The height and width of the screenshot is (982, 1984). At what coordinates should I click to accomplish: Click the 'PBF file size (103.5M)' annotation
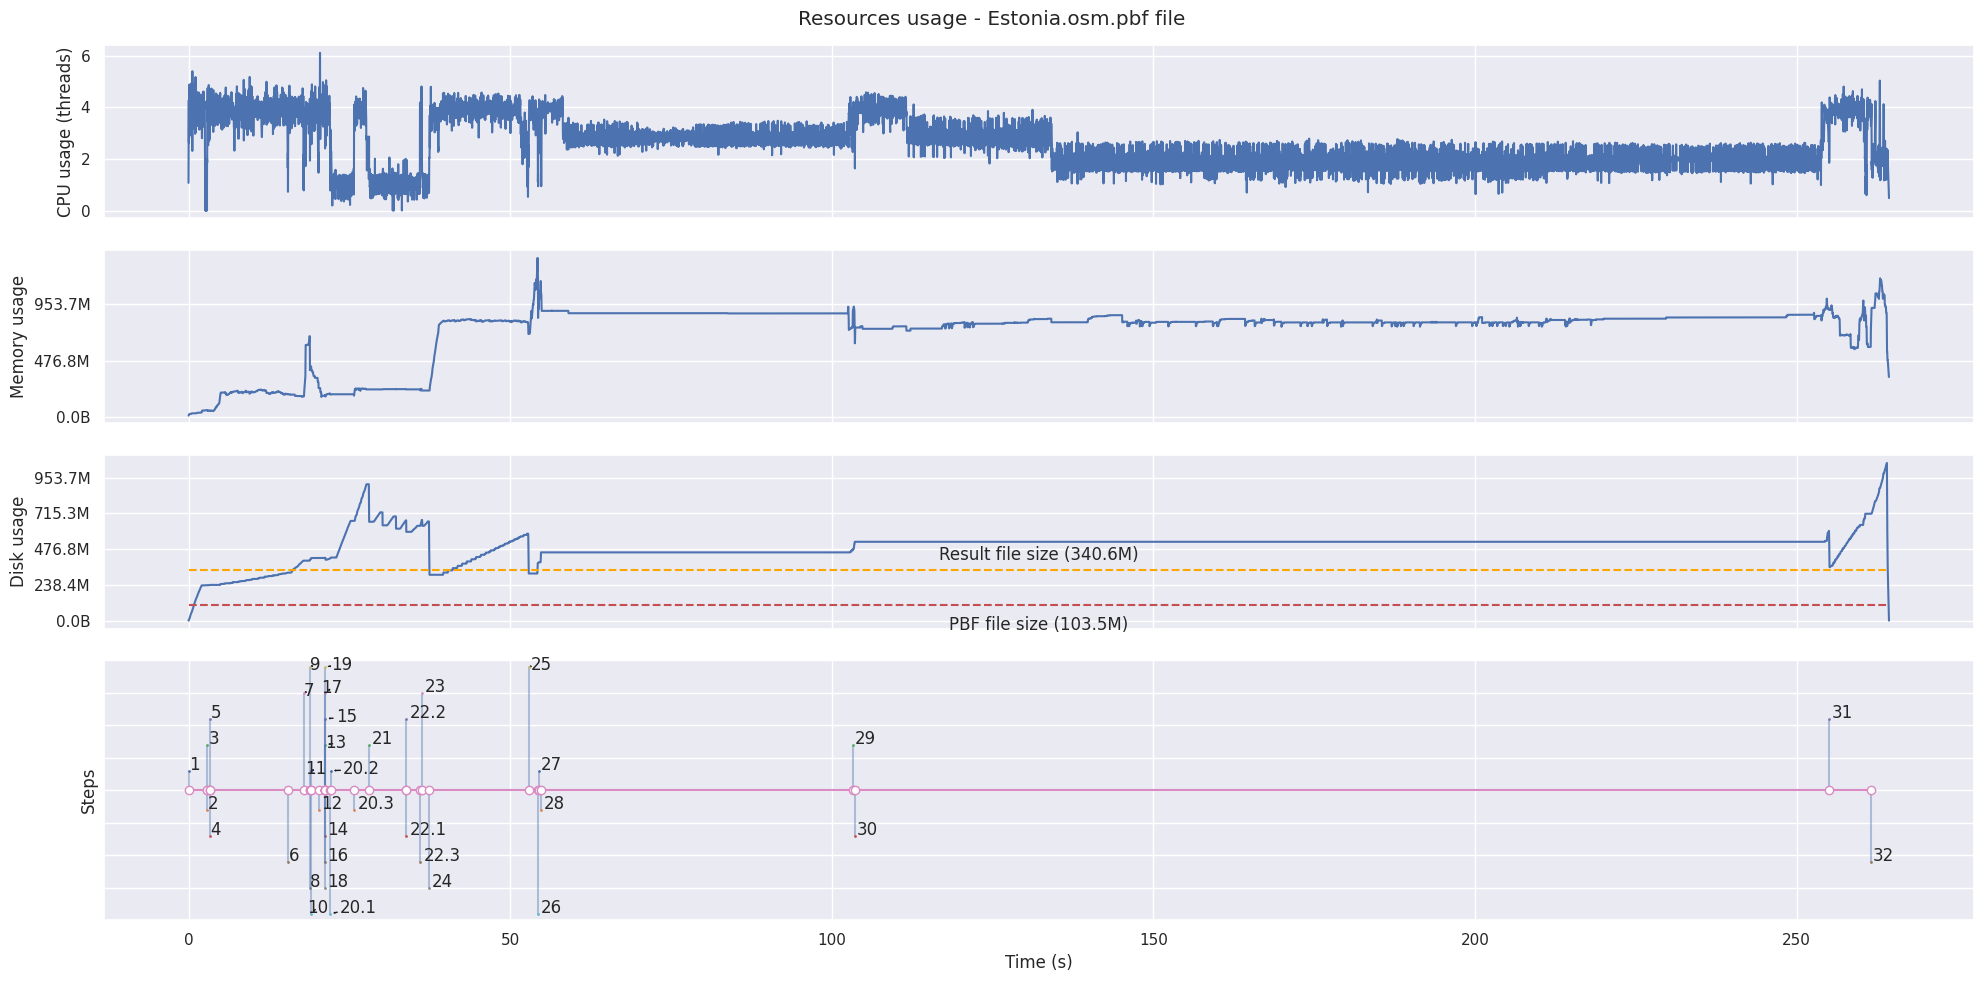tap(1038, 624)
